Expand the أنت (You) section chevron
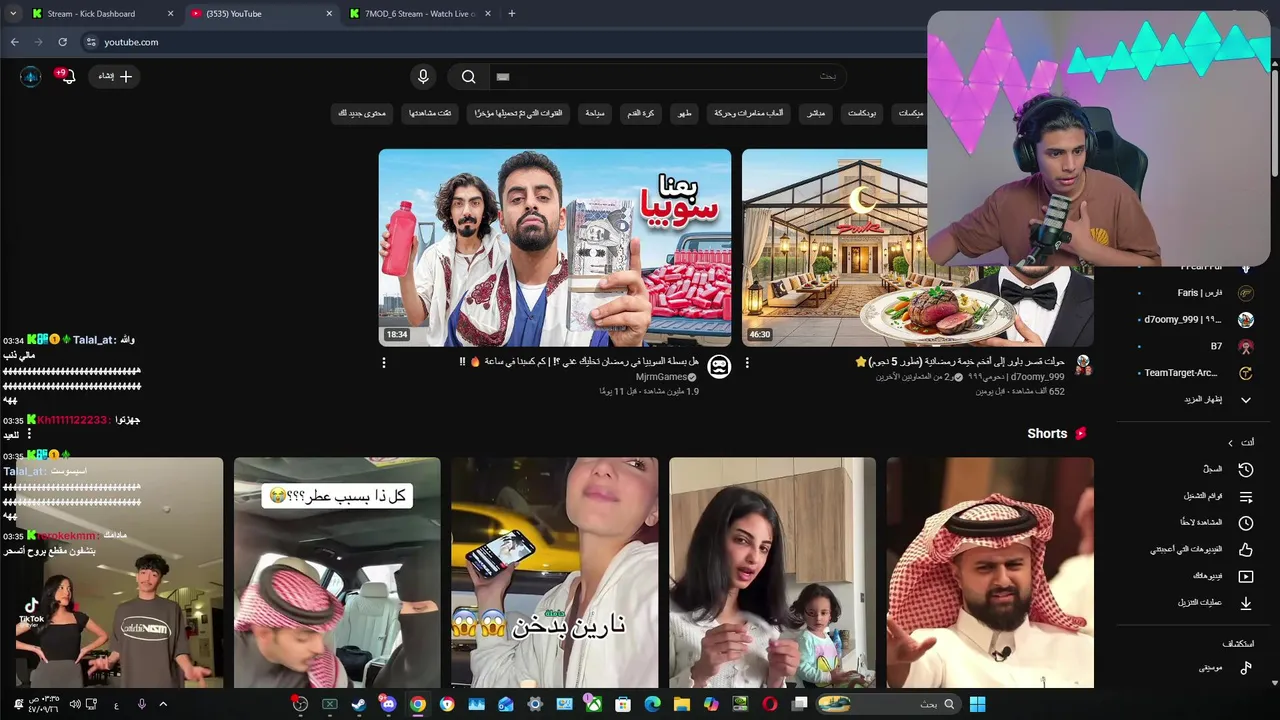This screenshot has width=1280, height=720. click(1231, 443)
